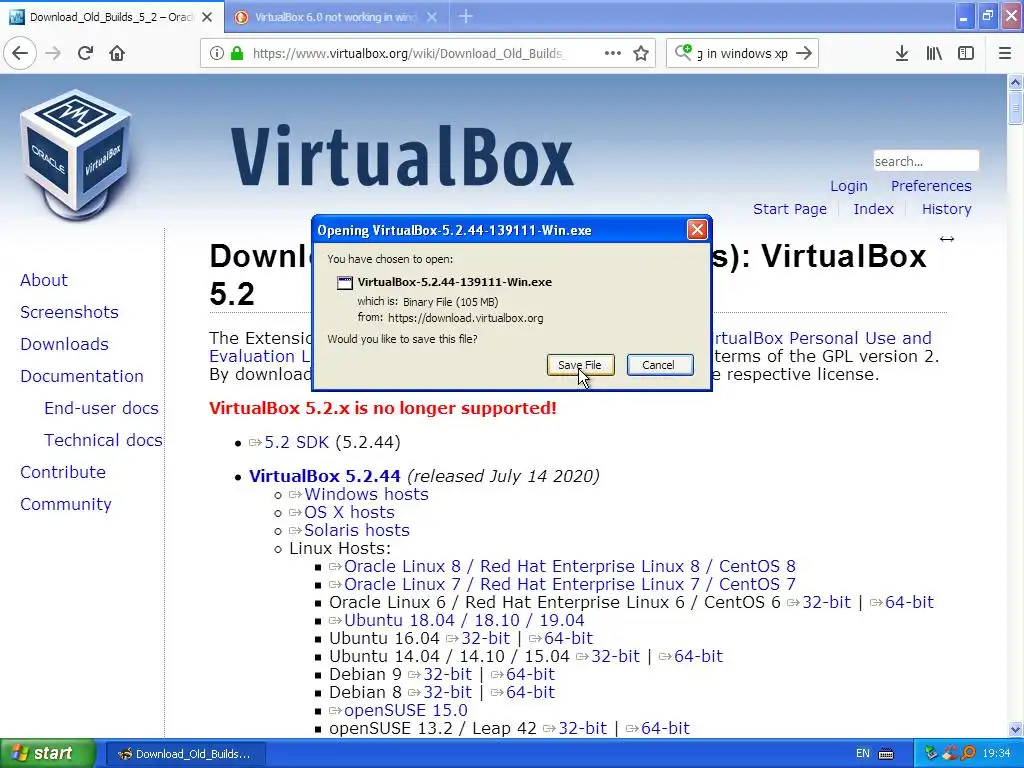Open a new tab with the plus icon
Image resolution: width=1024 pixels, height=768 pixels.
(x=466, y=16)
